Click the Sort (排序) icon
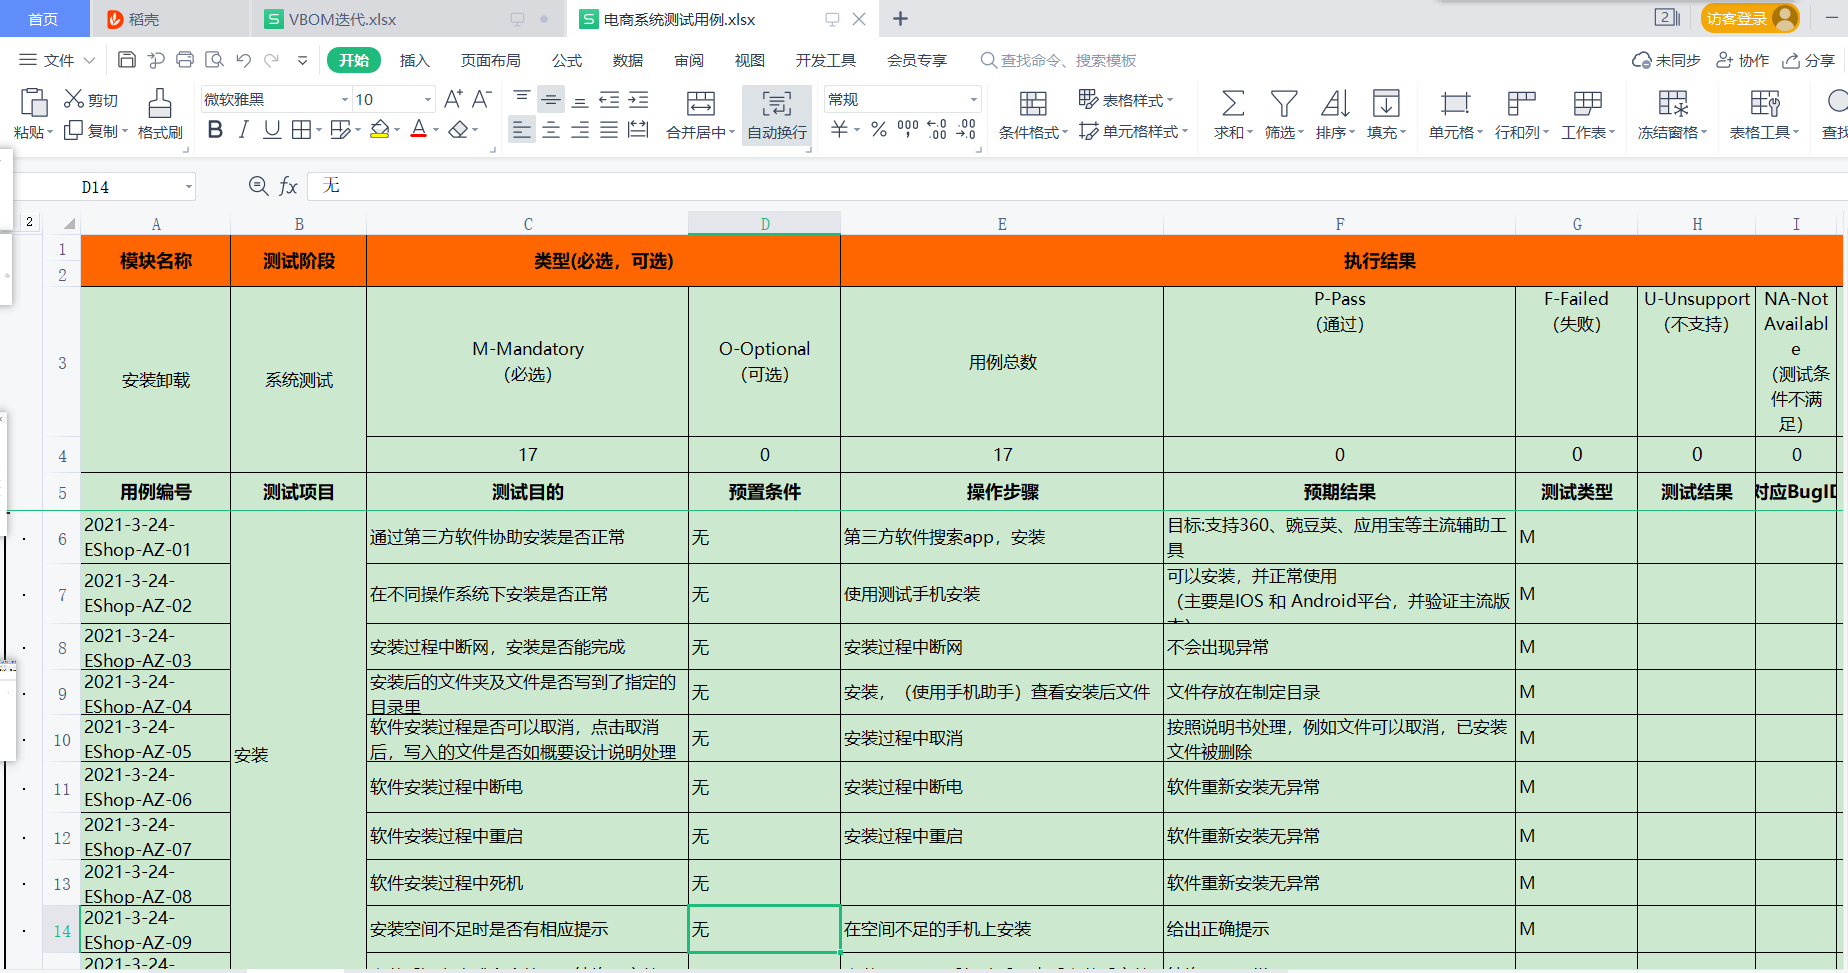 pos(1335,103)
